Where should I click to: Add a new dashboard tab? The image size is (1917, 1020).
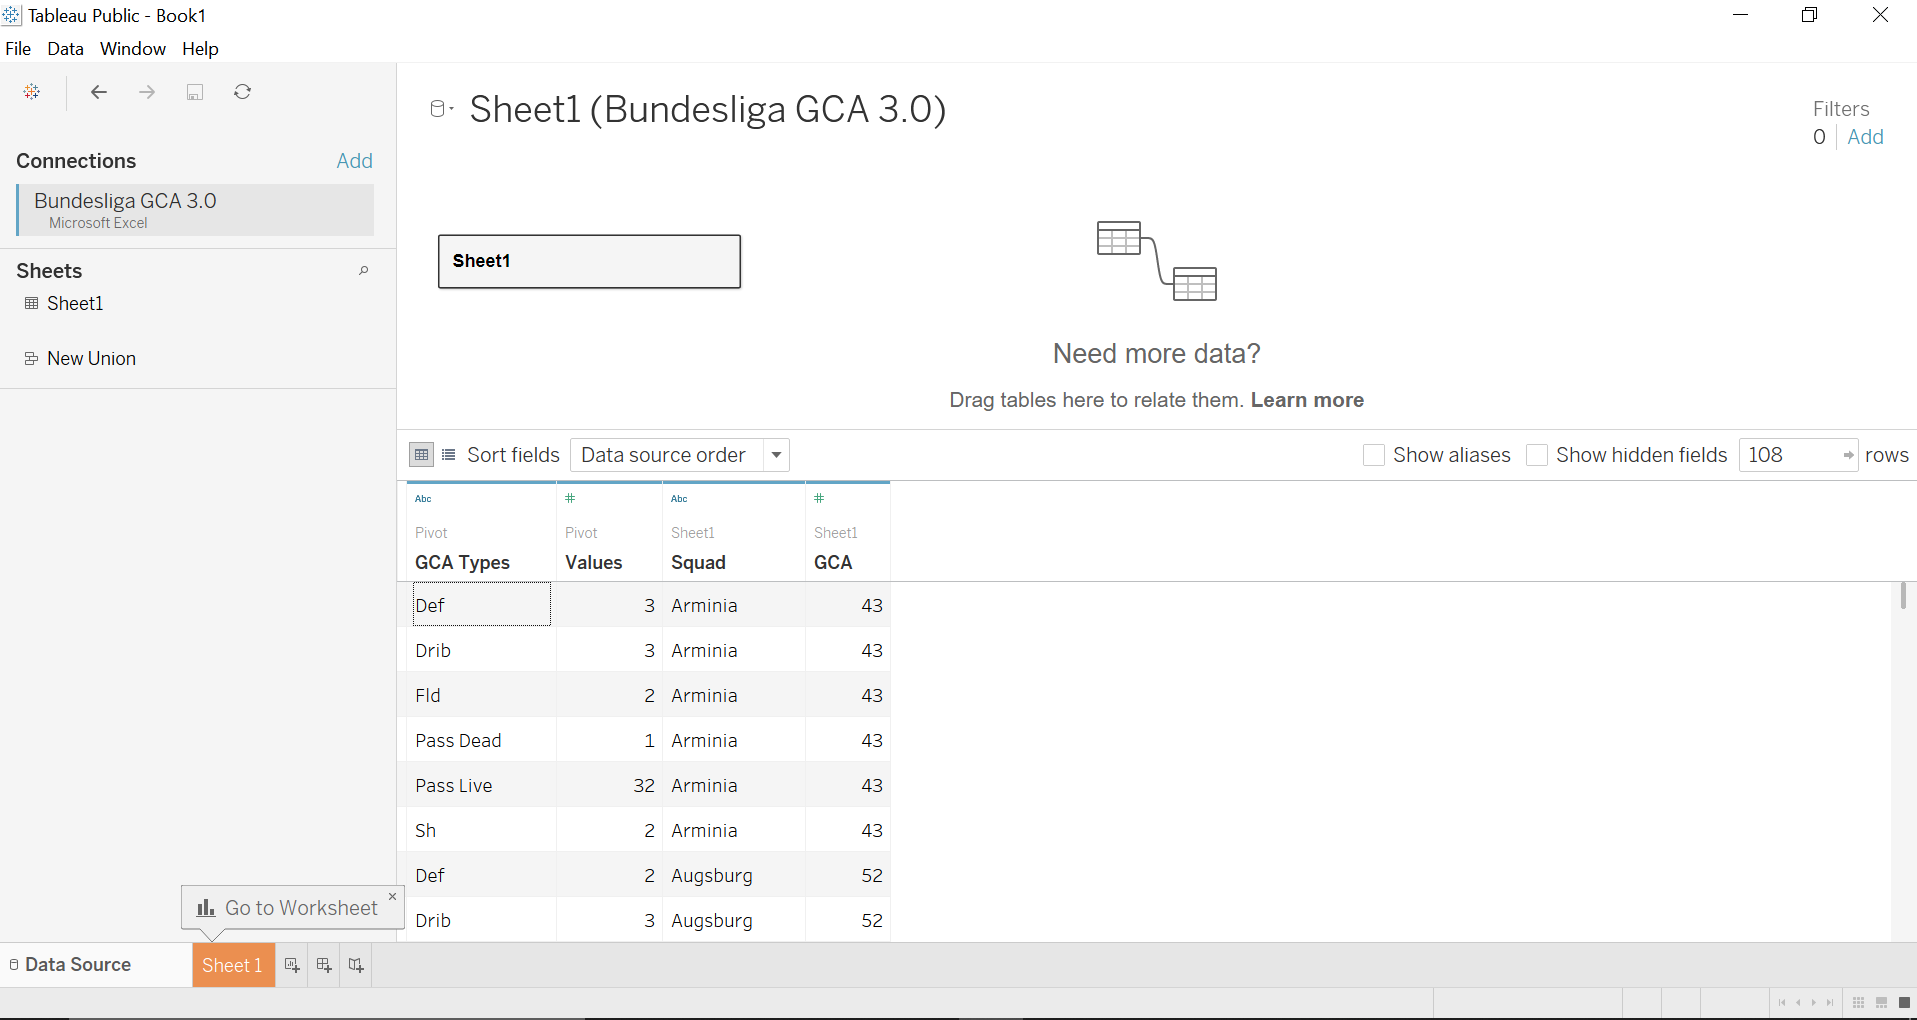tap(324, 965)
